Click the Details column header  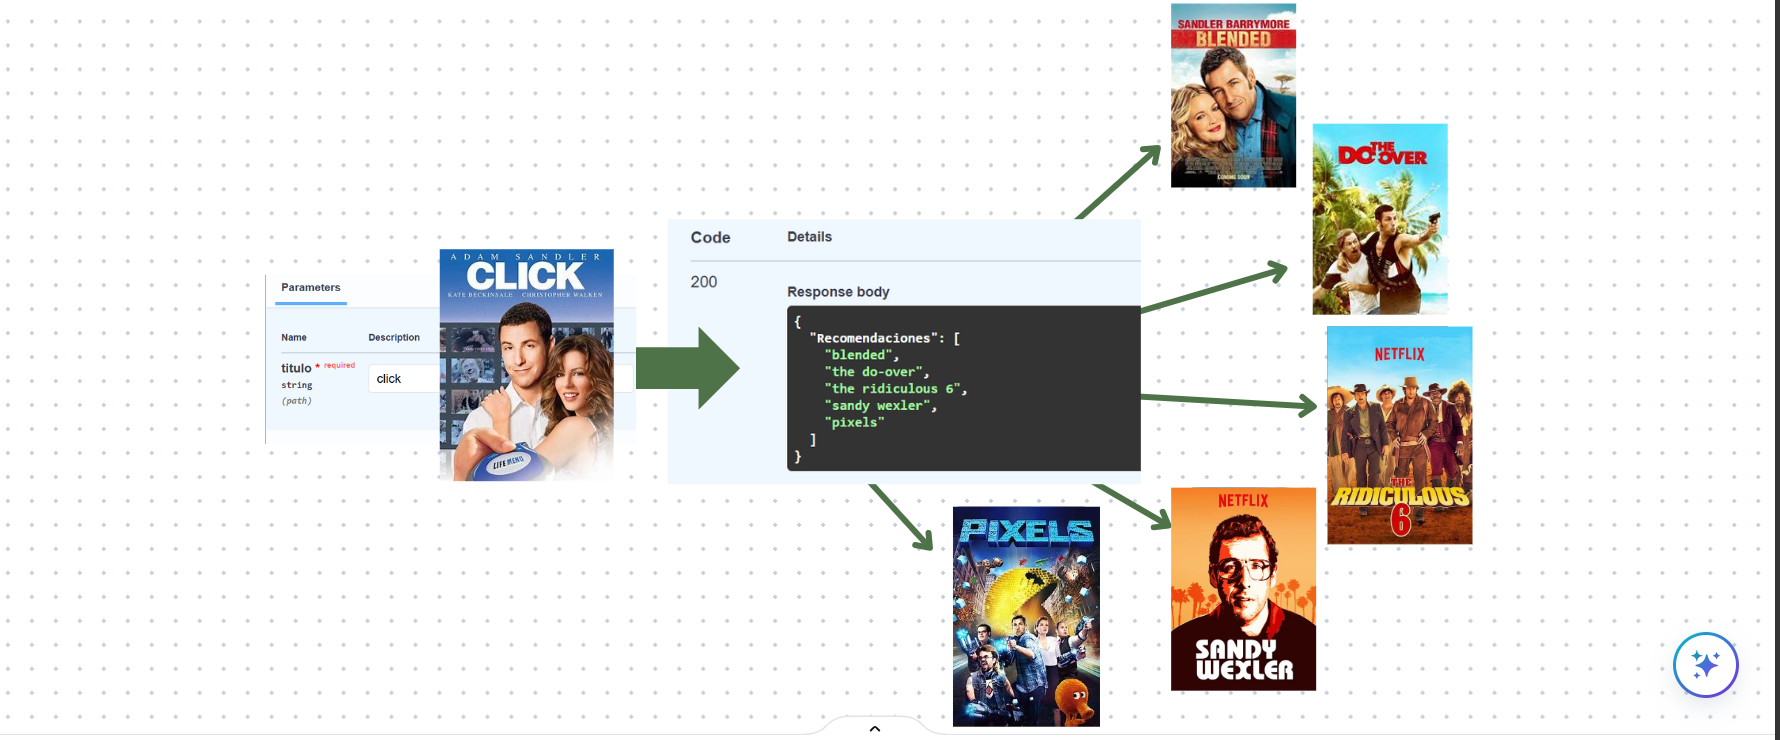809,237
